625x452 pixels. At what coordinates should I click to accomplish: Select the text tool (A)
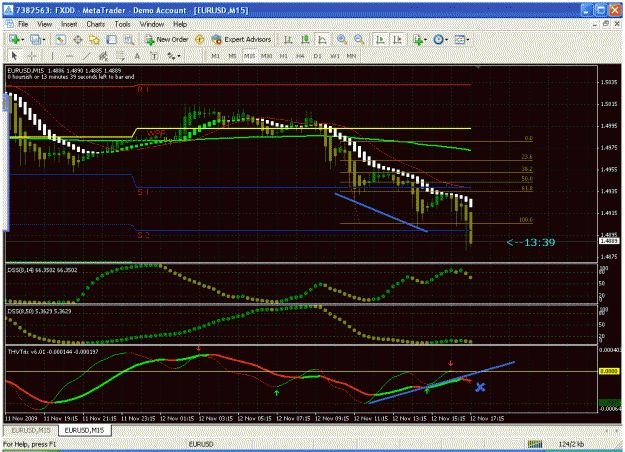click(x=137, y=56)
